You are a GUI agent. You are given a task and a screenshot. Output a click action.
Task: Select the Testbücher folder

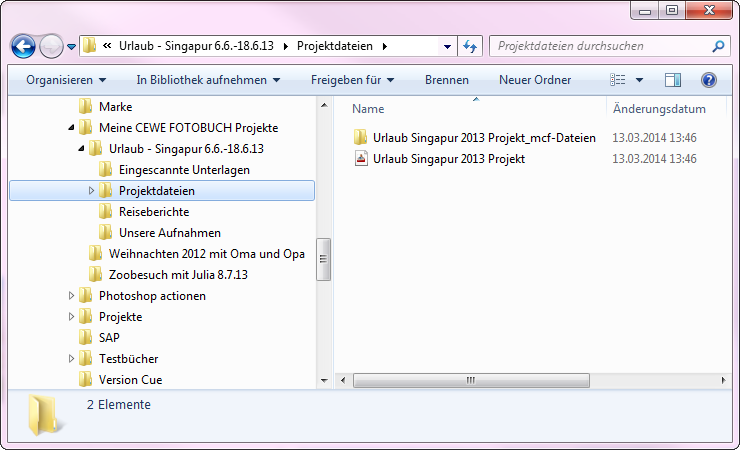tap(128, 359)
